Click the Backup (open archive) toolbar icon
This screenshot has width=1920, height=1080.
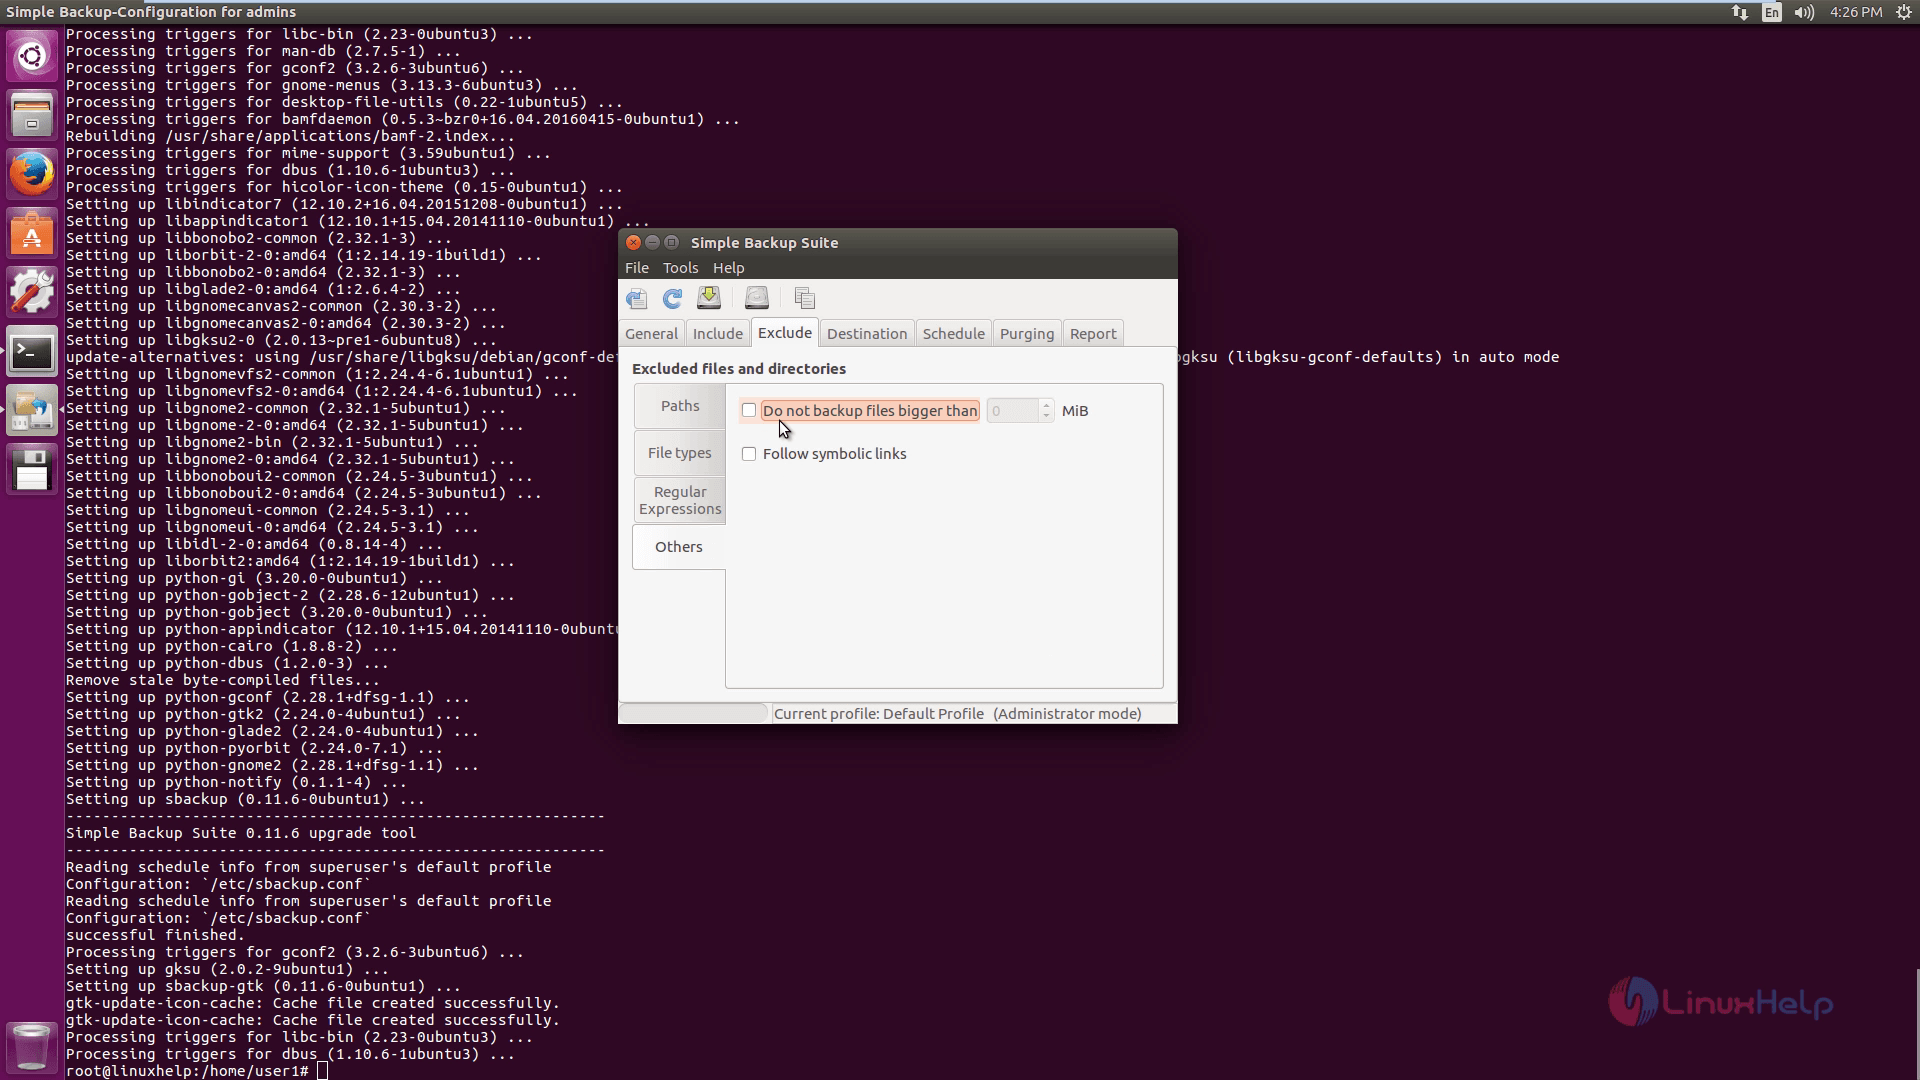pos(756,298)
